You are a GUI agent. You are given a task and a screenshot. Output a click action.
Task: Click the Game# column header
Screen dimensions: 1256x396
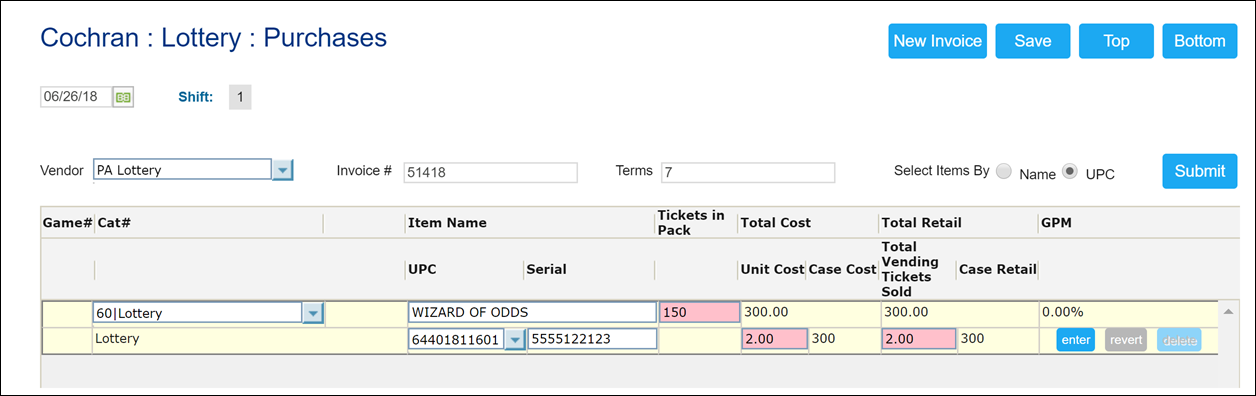pyautogui.click(x=67, y=223)
